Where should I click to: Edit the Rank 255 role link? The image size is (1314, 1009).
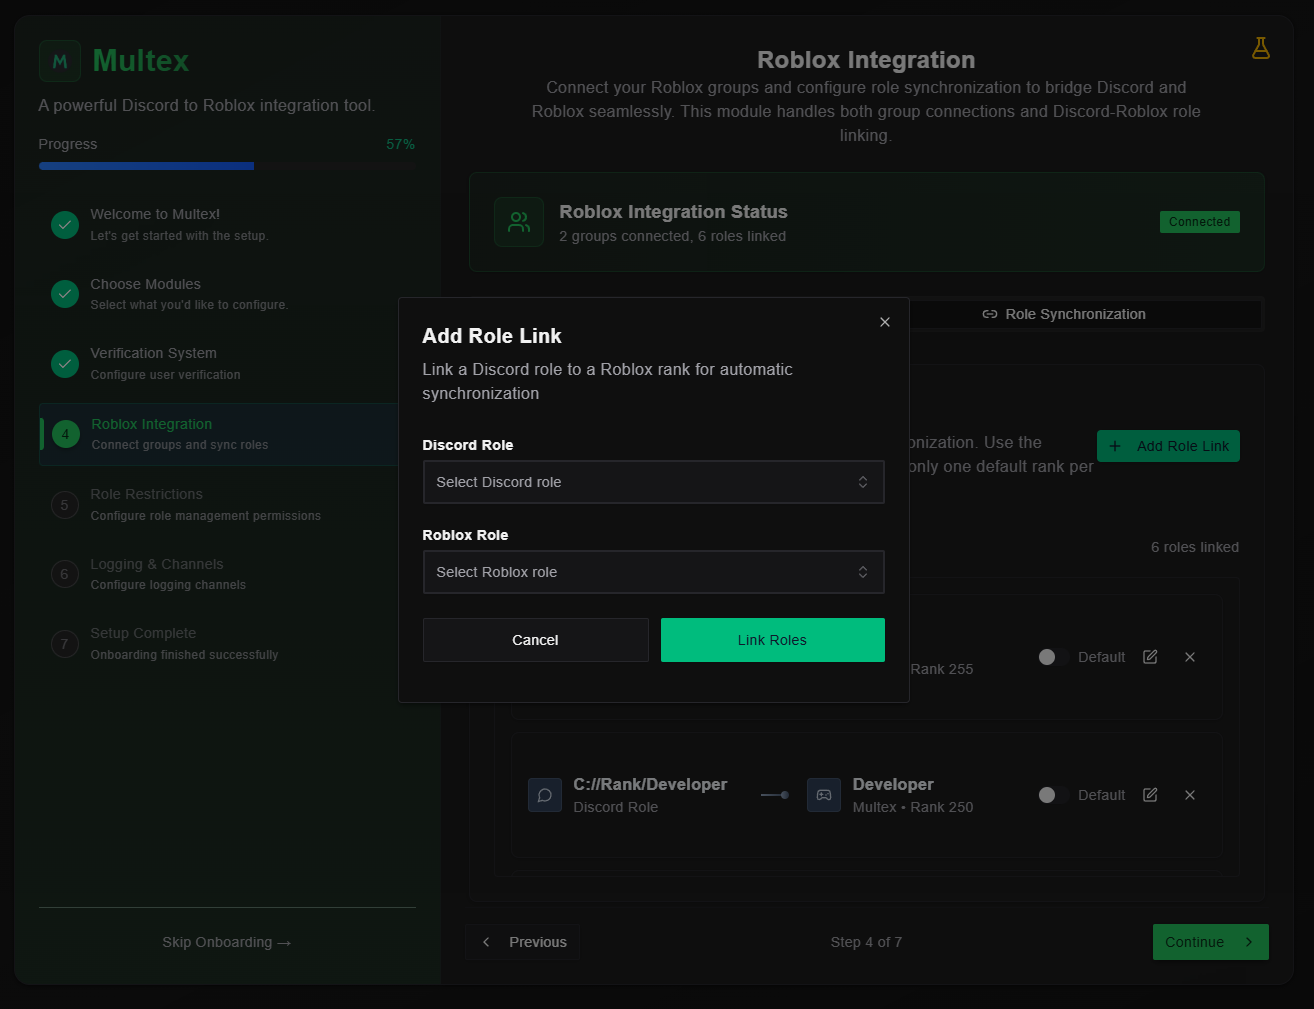[x=1150, y=657]
